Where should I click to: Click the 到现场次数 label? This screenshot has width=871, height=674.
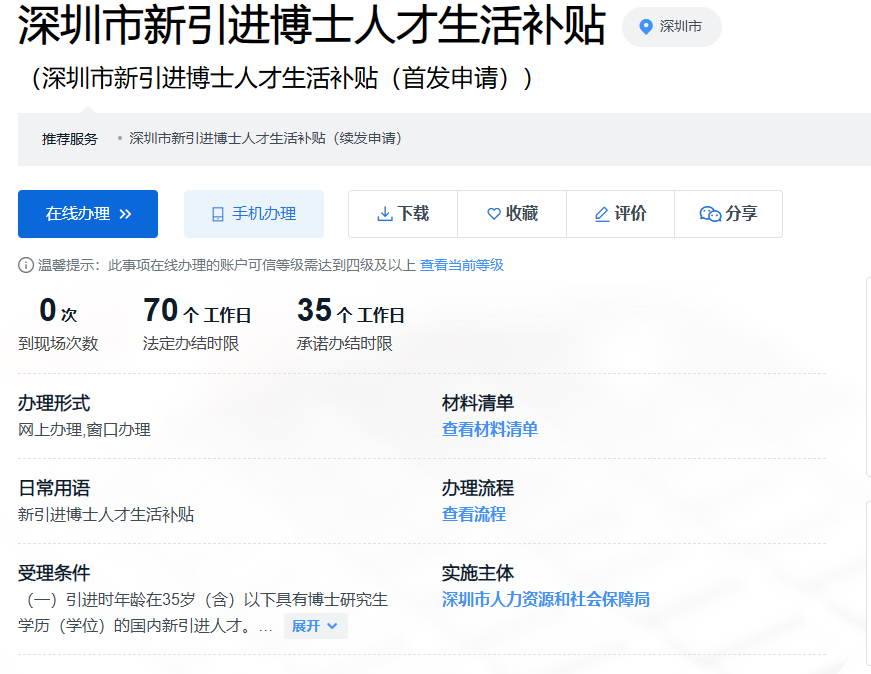(58, 344)
